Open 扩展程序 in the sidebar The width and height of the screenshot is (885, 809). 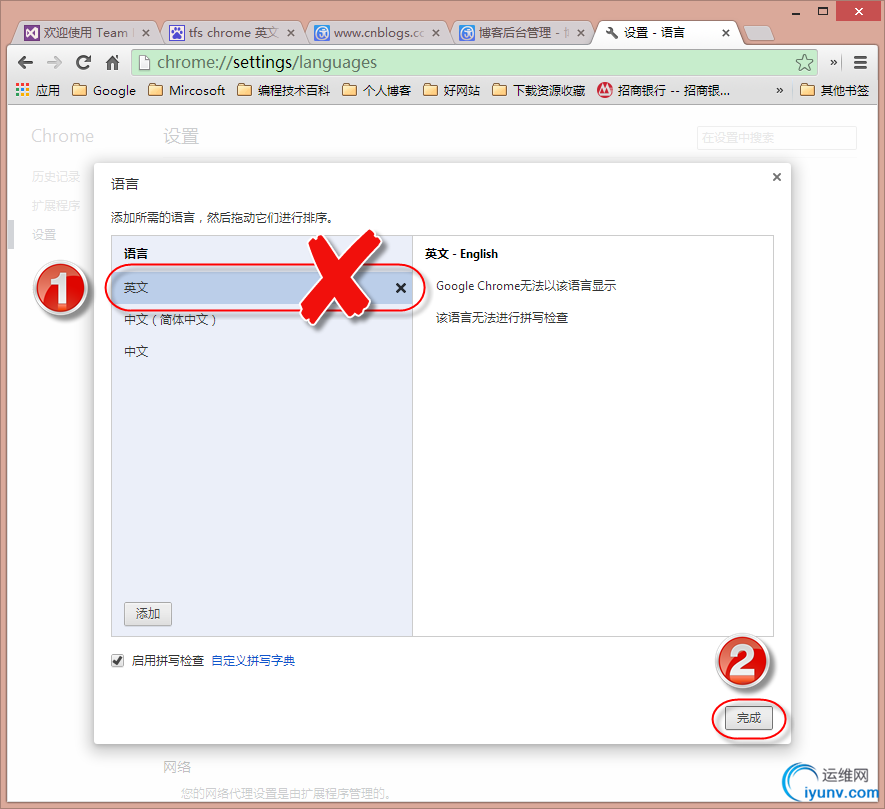(x=56, y=205)
